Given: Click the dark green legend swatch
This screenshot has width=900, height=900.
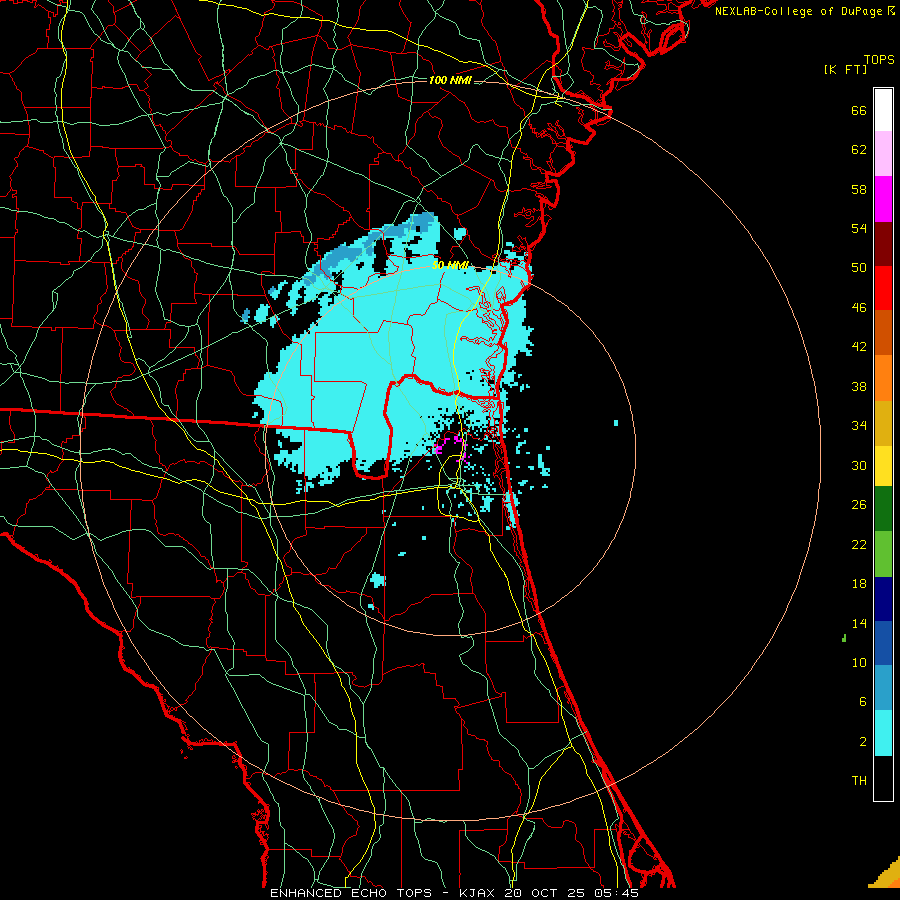Looking at the screenshot, I should pos(883,509).
